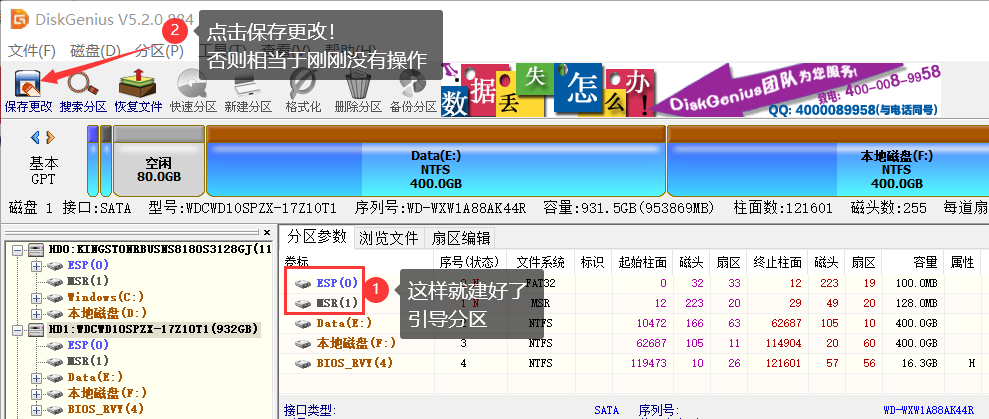Go to next disk with right arrow
This screenshot has width=989, height=419.
click(50, 137)
